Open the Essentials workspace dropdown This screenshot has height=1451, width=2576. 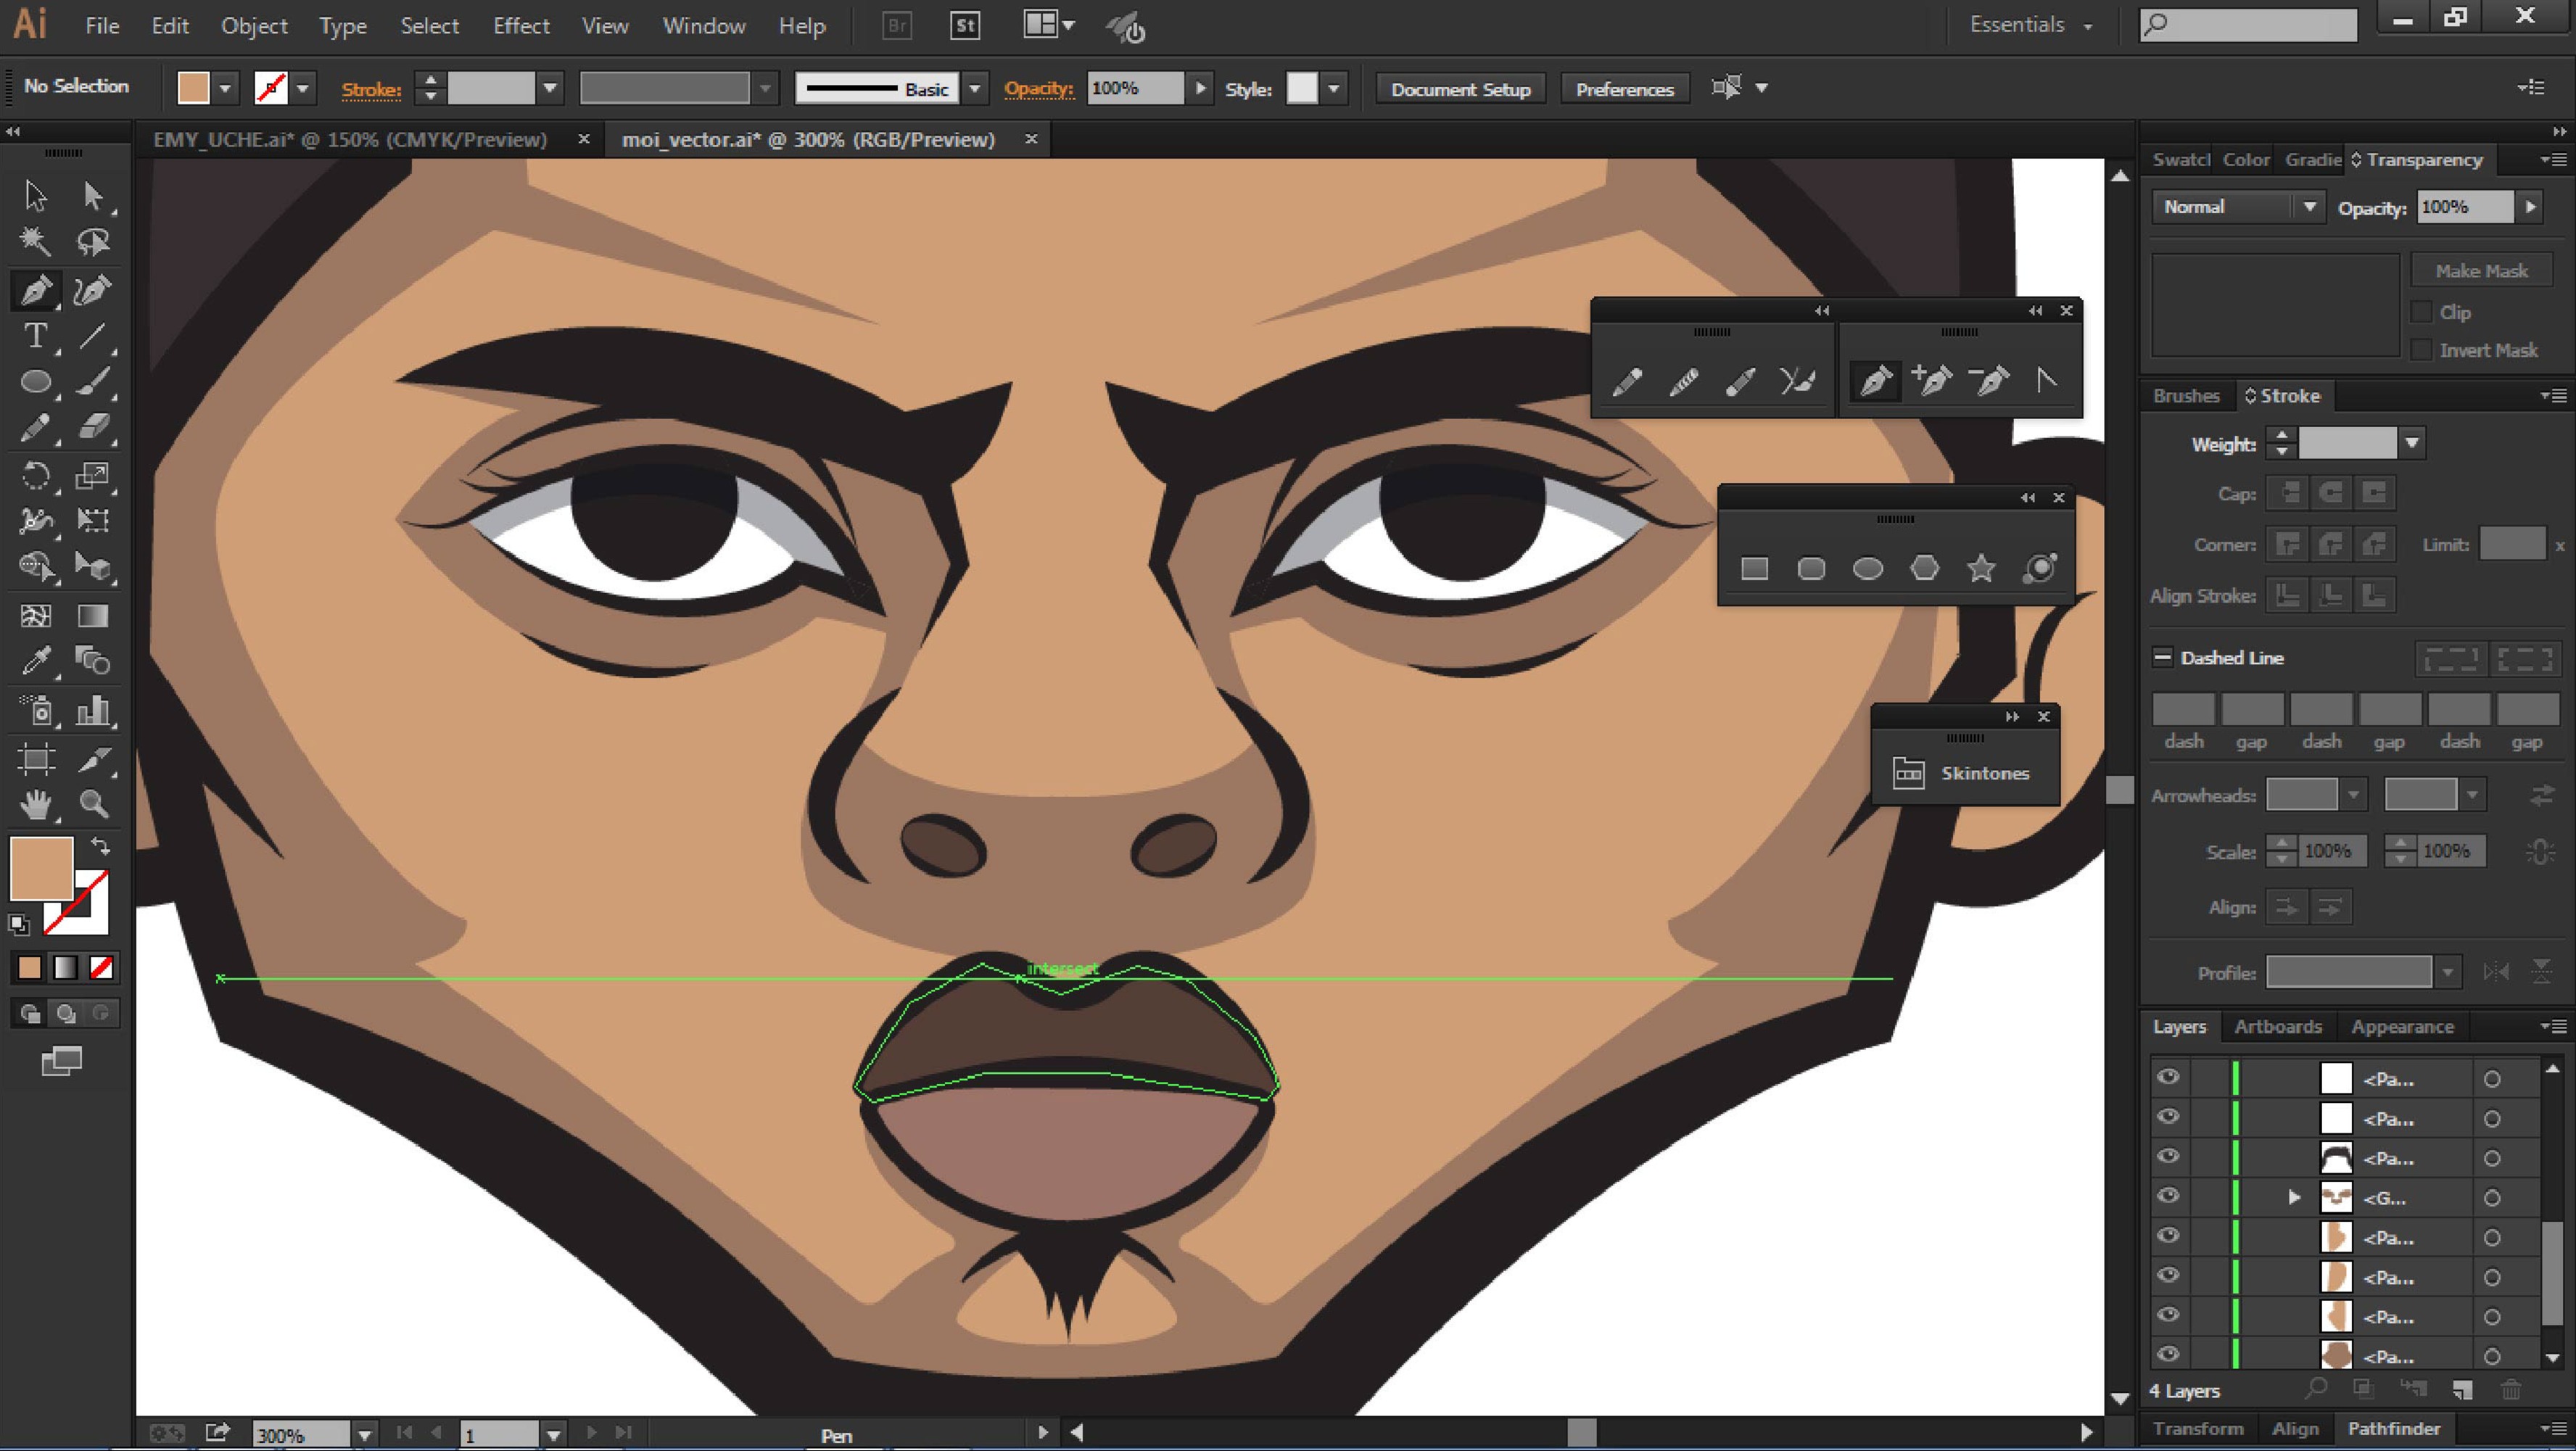[x=2030, y=25]
